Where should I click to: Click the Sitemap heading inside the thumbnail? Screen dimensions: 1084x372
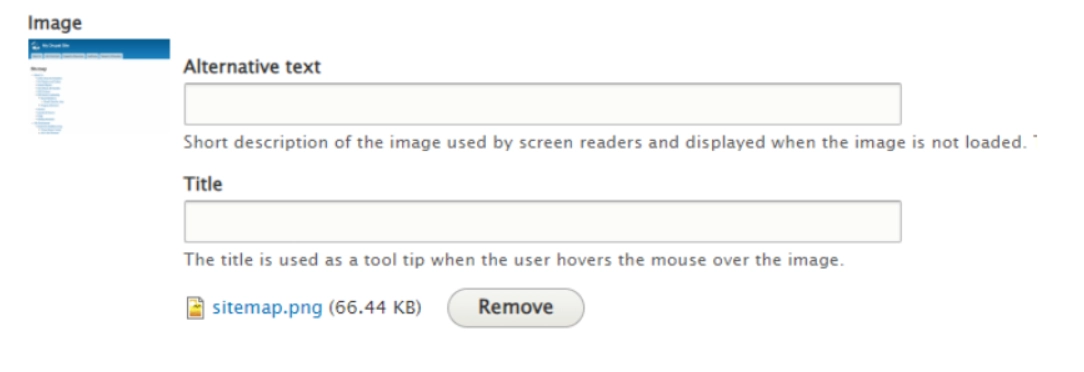(37, 68)
